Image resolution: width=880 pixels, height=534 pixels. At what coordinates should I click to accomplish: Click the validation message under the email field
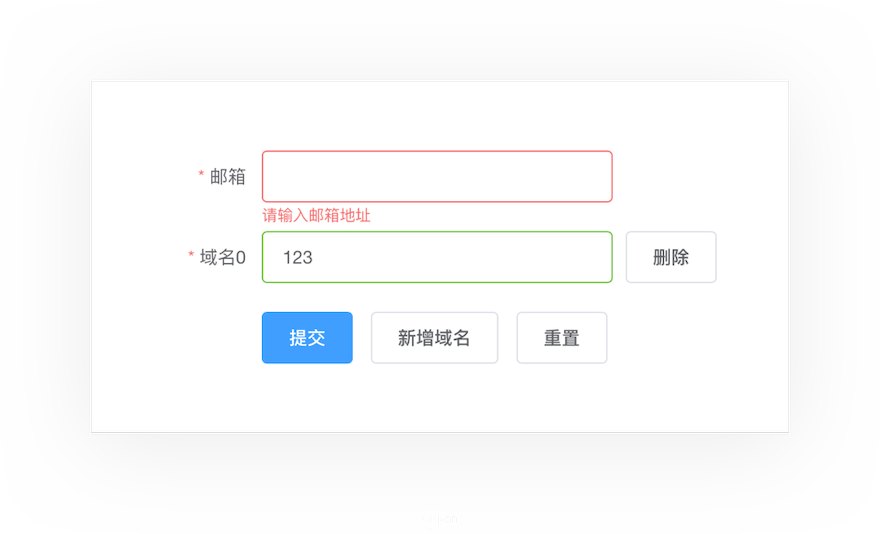[316, 215]
